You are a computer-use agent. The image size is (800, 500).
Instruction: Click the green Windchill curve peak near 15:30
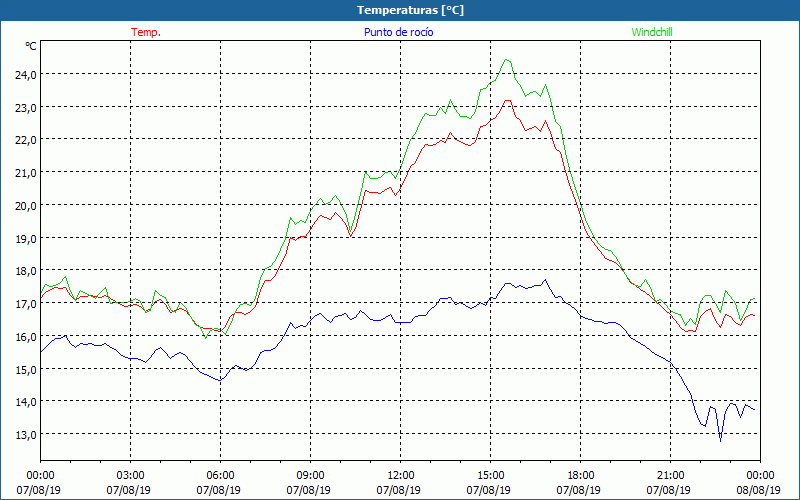click(x=506, y=60)
